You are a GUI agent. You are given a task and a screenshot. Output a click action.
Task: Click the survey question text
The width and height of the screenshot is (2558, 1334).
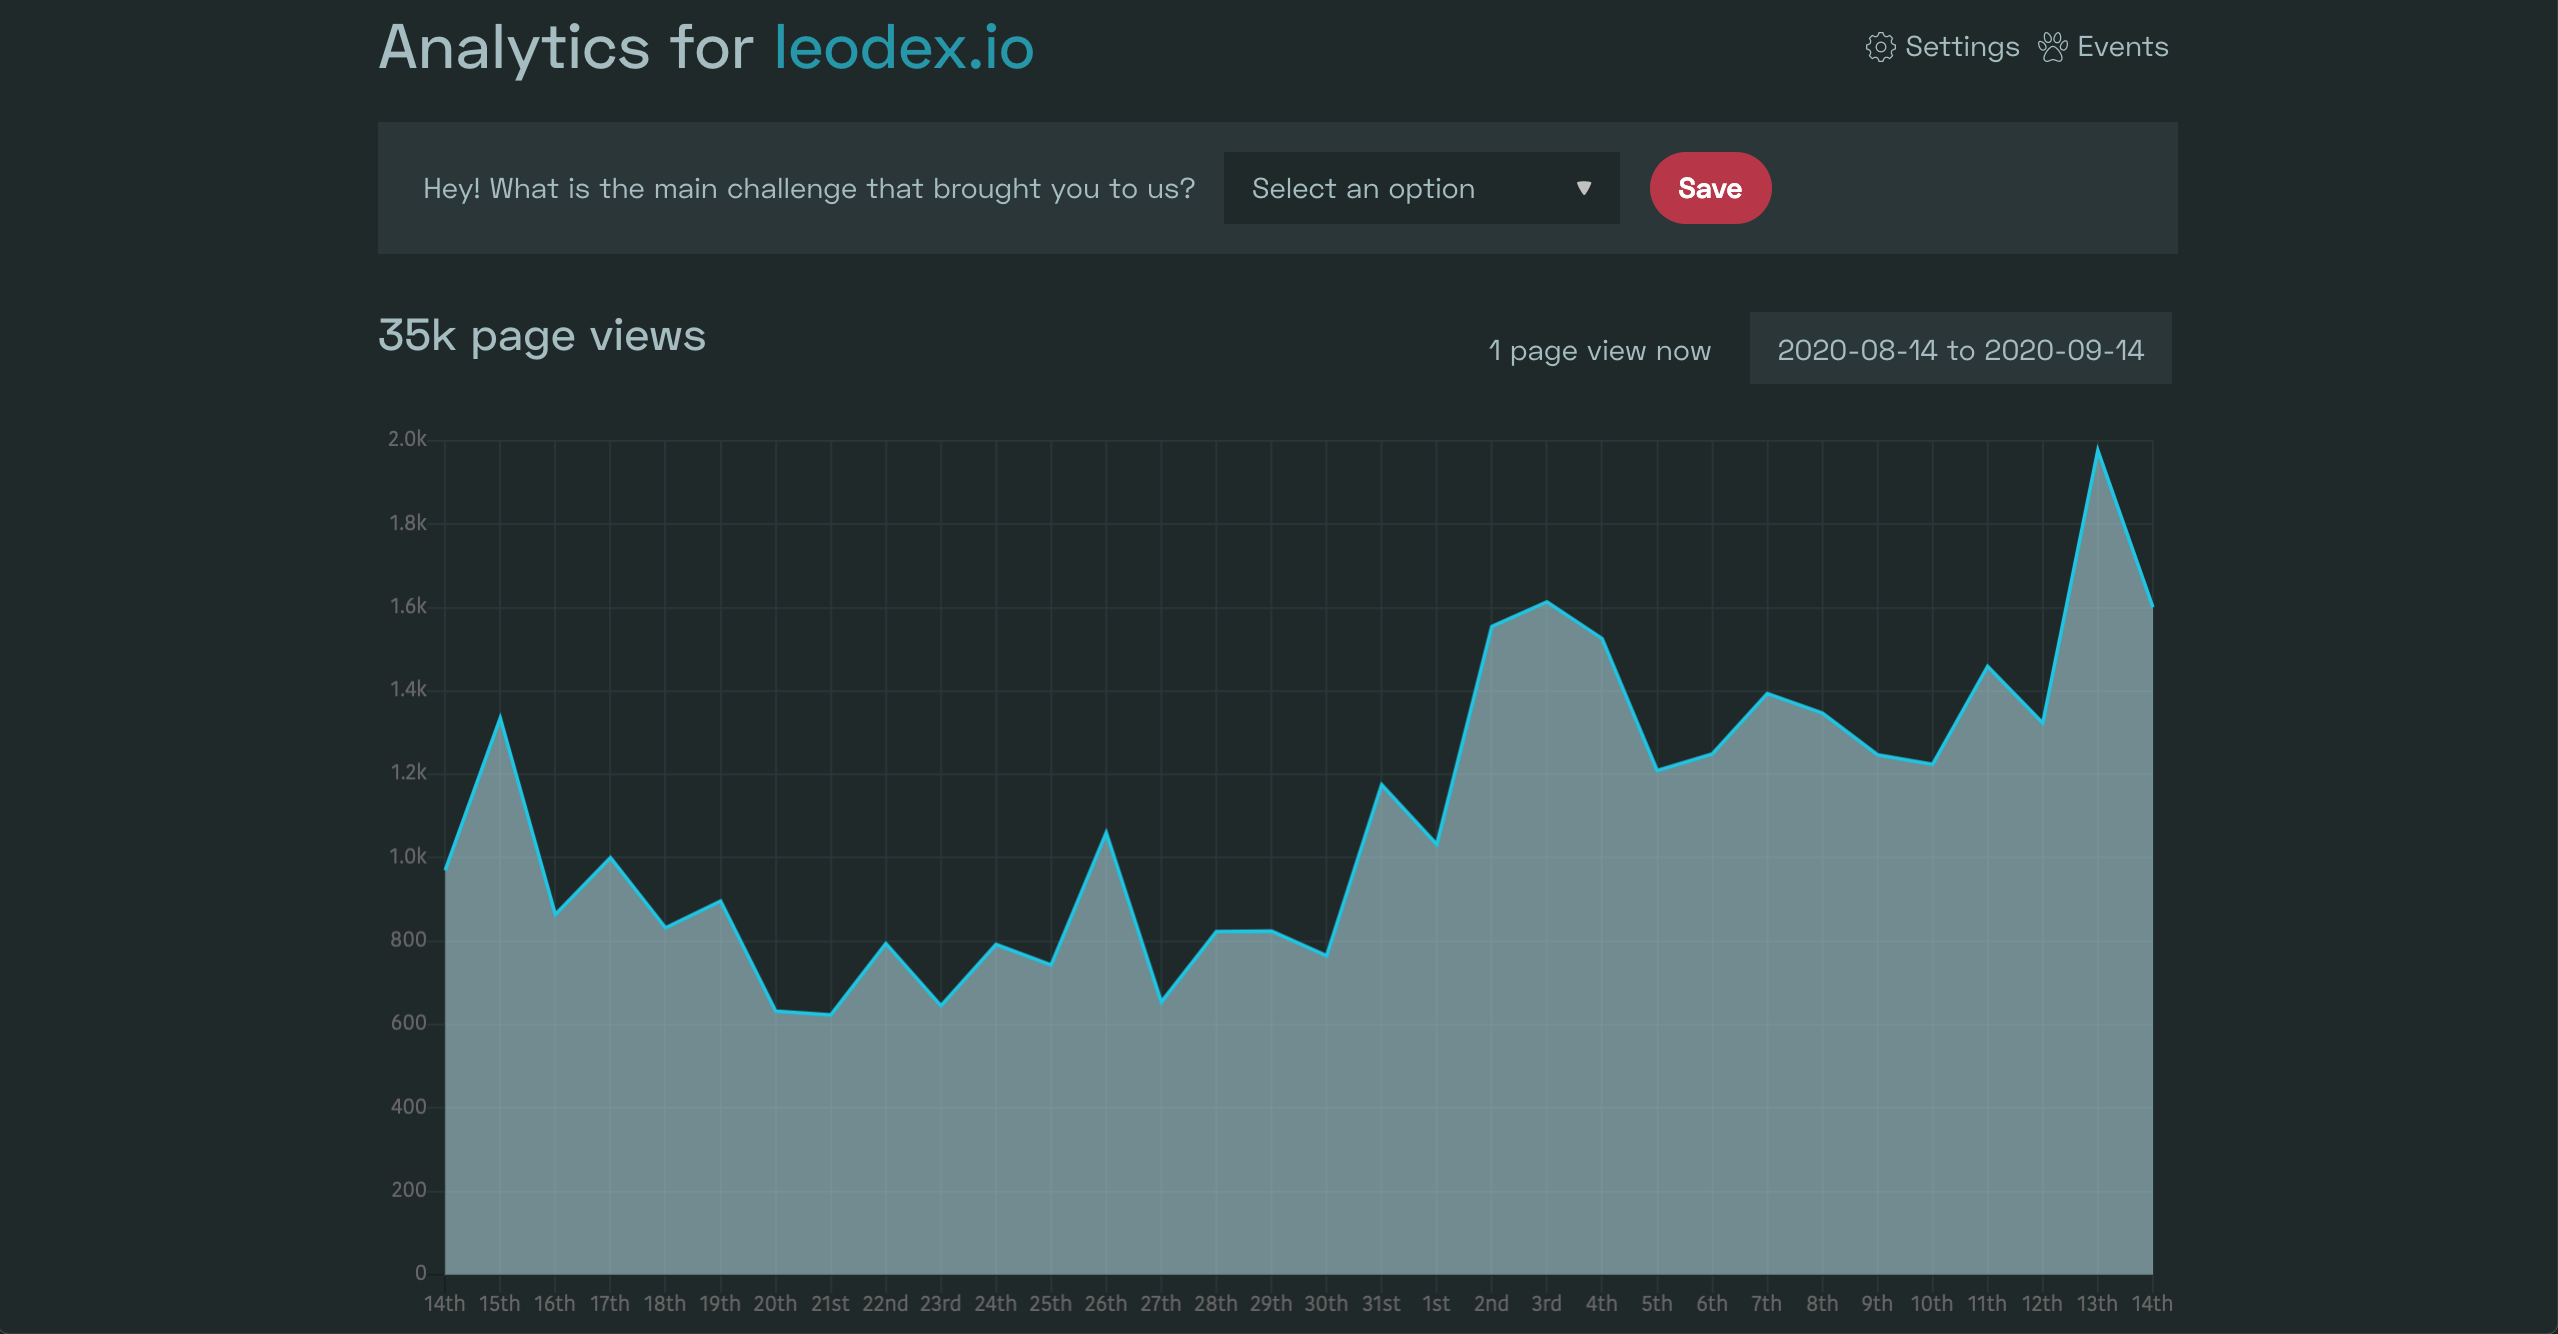[x=809, y=188]
